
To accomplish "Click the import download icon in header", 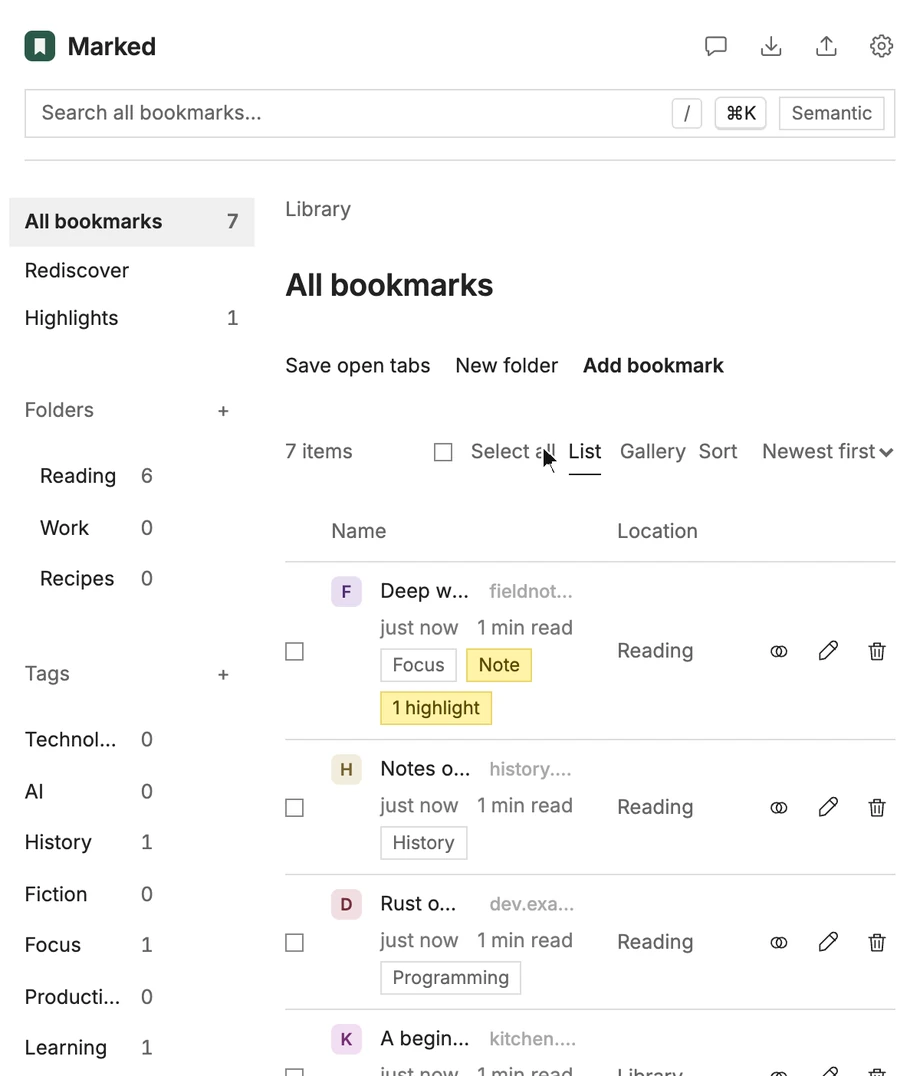I will [x=771, y=46].
